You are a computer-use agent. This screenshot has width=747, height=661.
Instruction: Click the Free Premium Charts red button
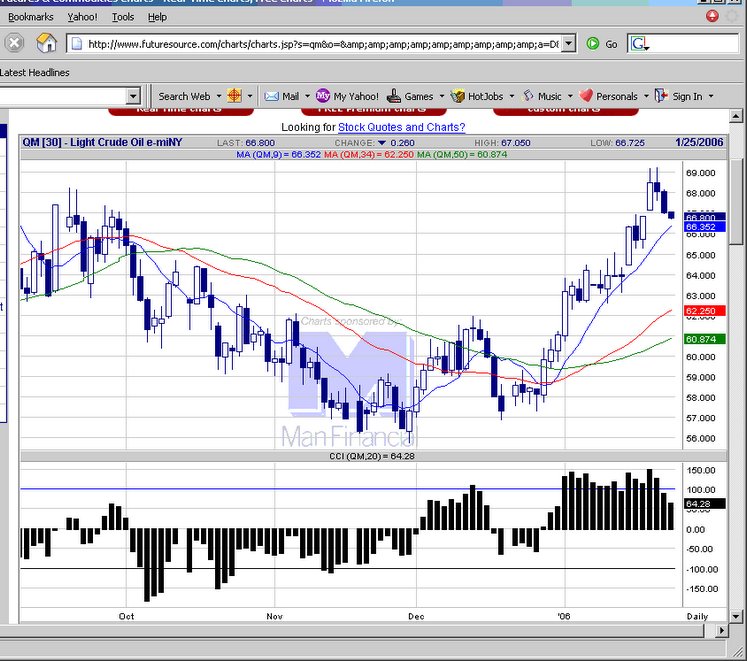point(374,110)
